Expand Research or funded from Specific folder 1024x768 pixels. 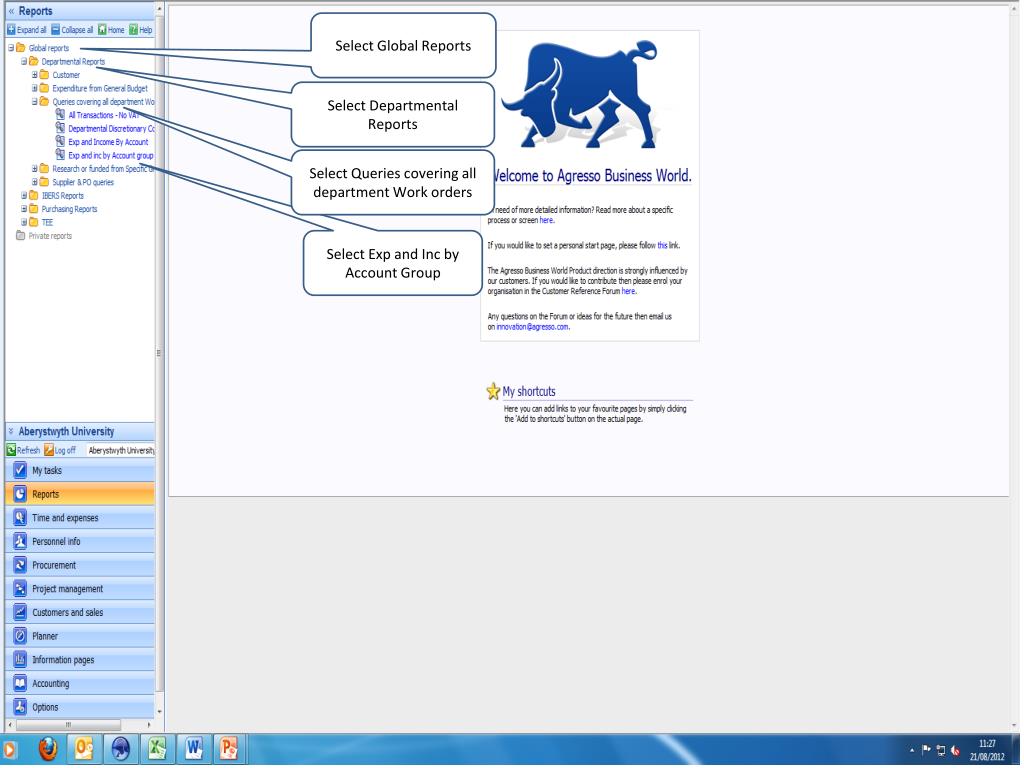pyautogui.click(x=35, y=168)
